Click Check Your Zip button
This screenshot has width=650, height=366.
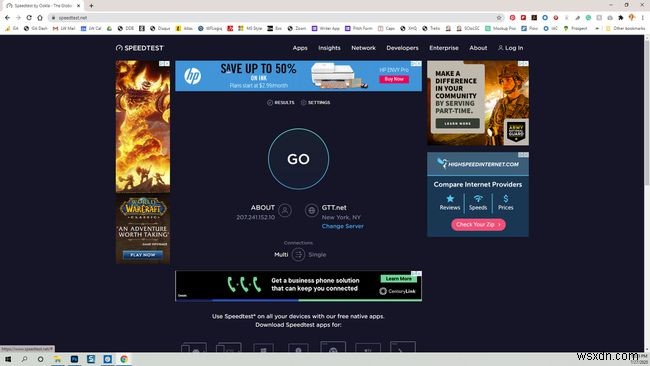pos(478,224)
